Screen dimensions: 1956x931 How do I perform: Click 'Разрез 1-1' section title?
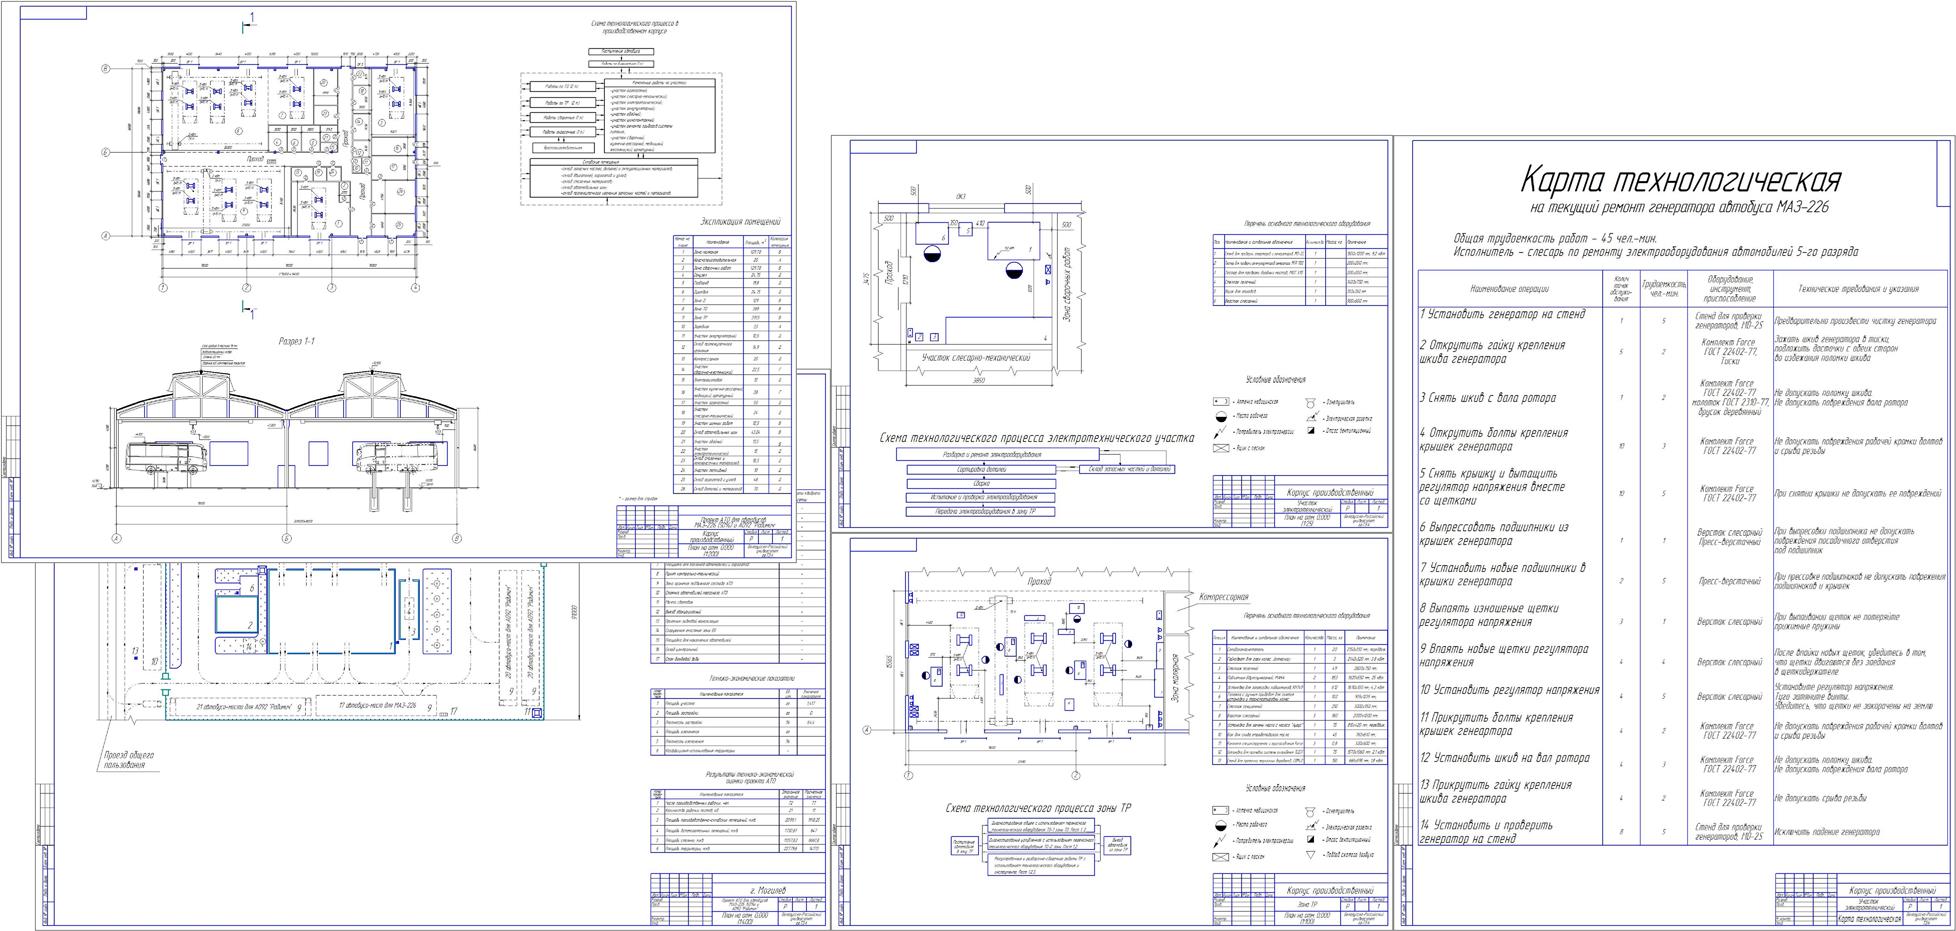click(x=296, y=341)
